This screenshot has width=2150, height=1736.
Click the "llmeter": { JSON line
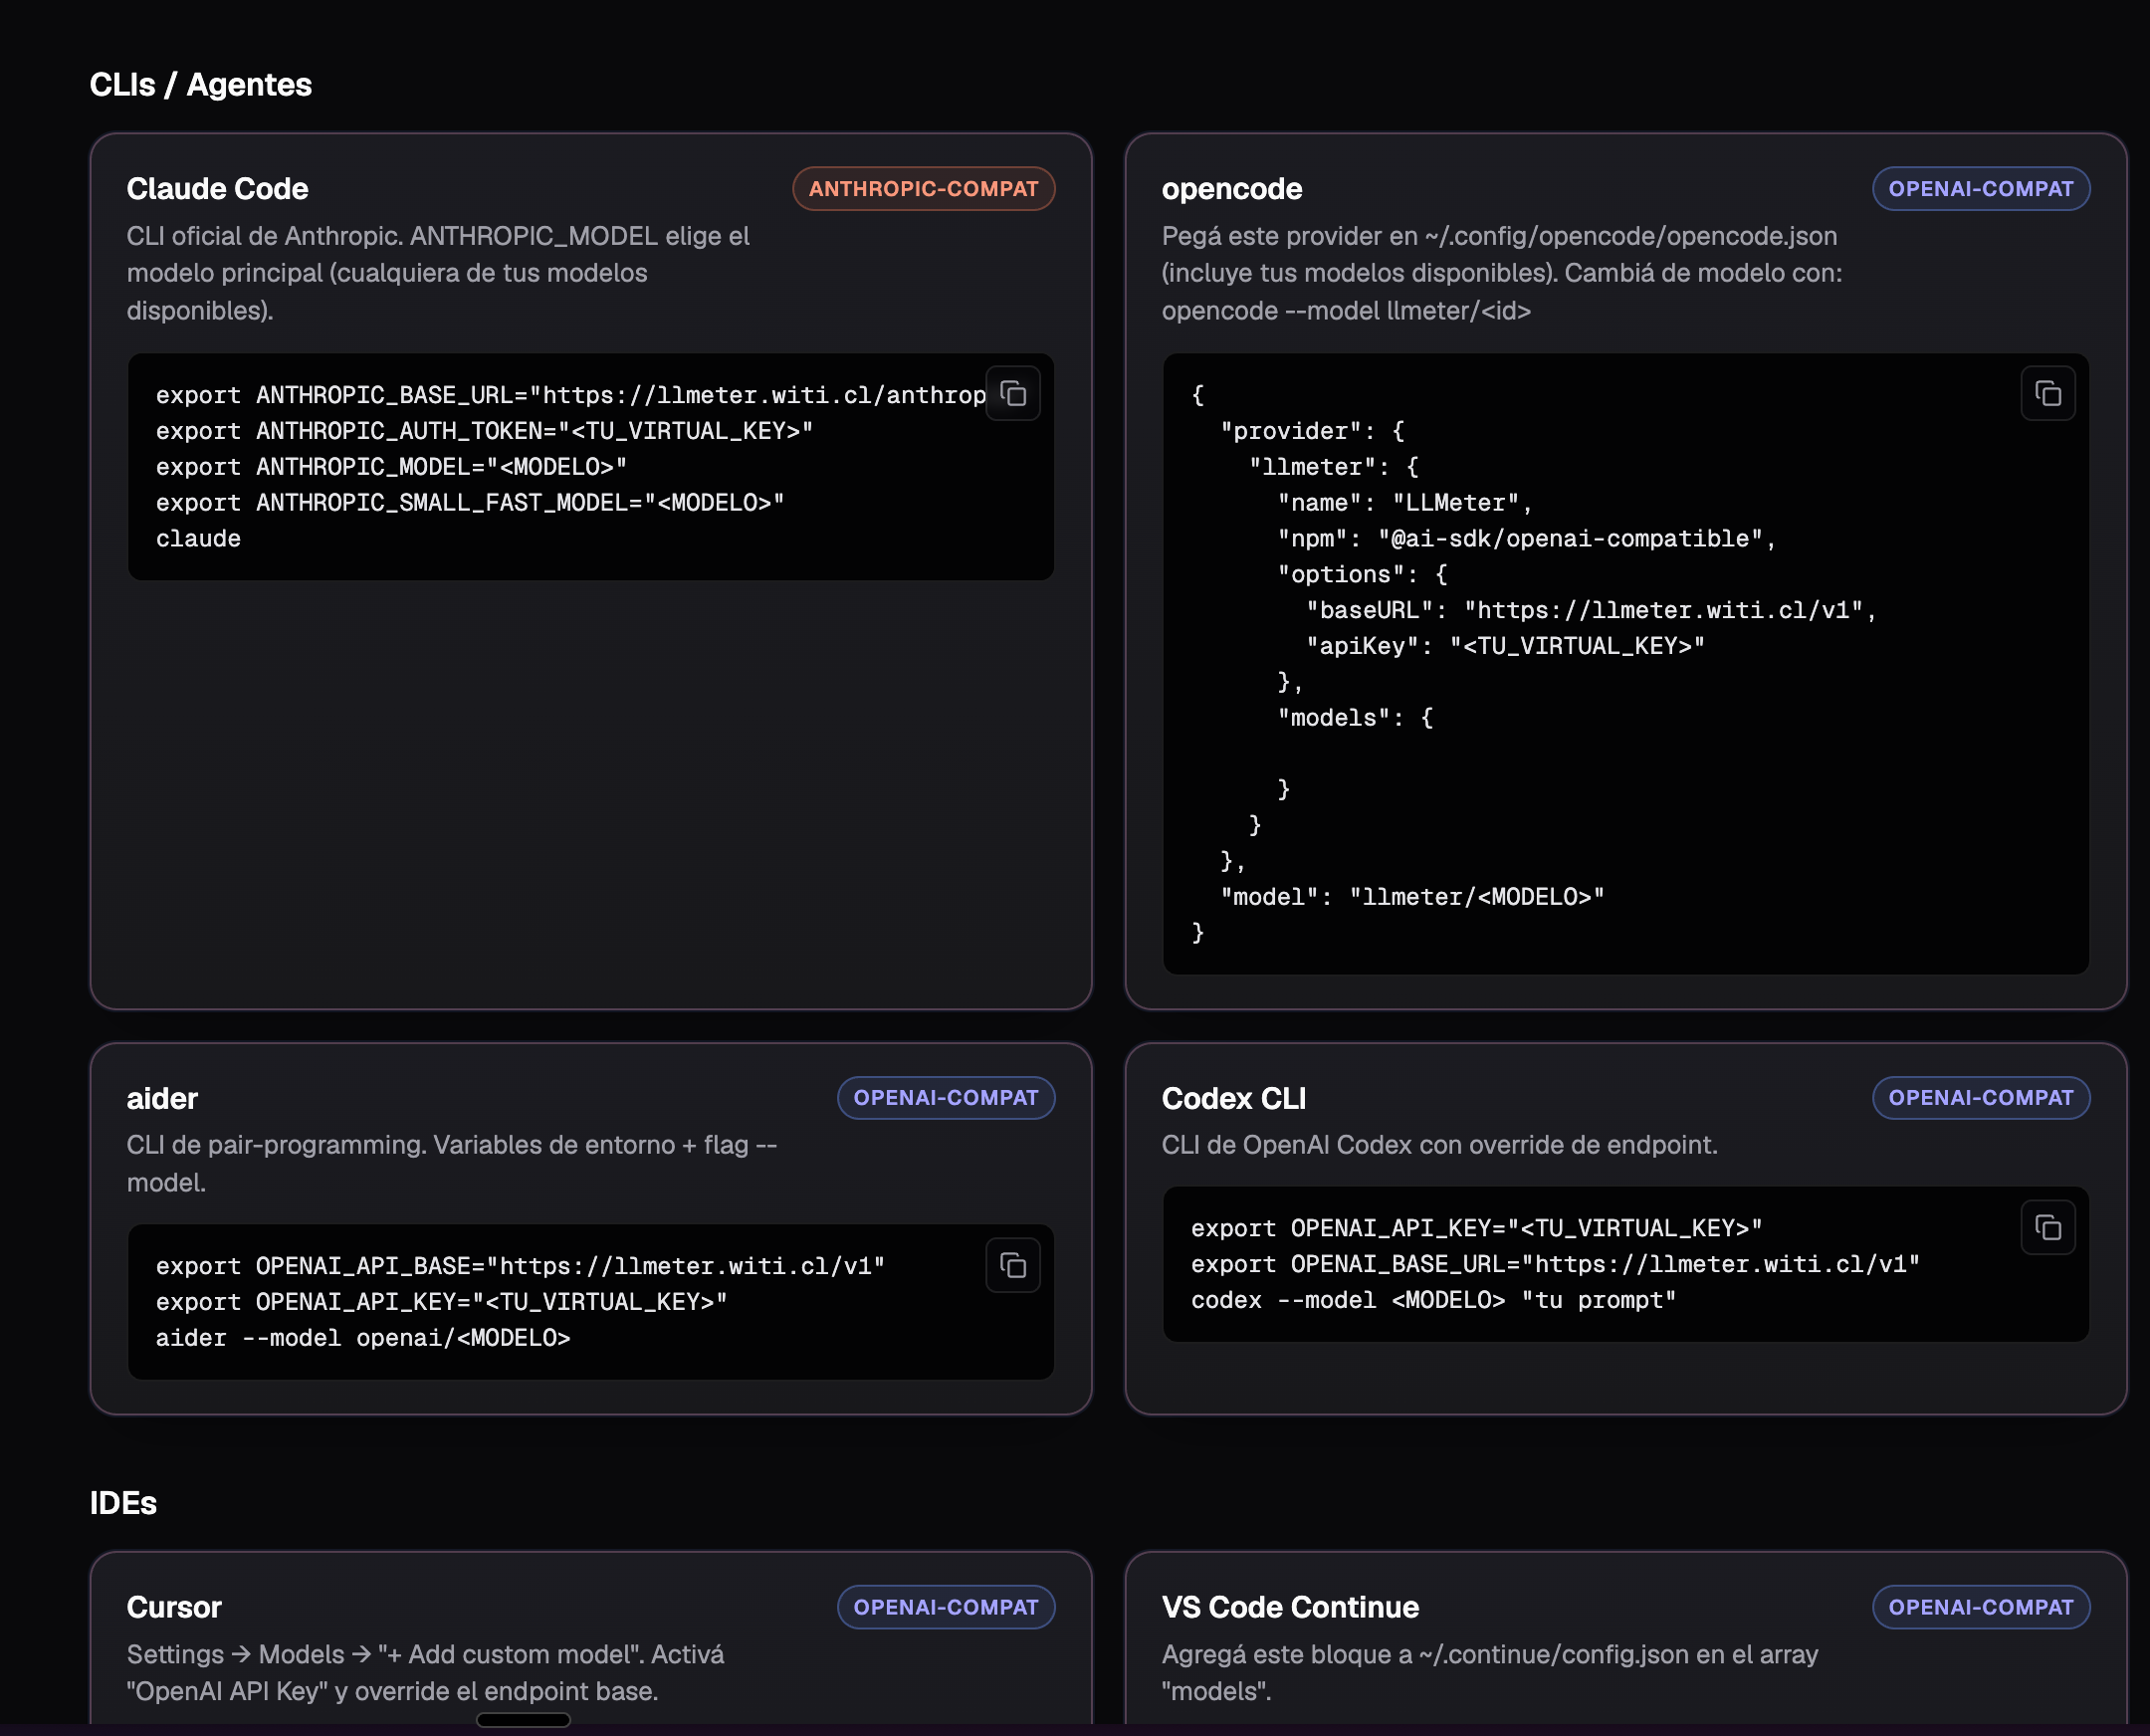[x=1334, y=467]
